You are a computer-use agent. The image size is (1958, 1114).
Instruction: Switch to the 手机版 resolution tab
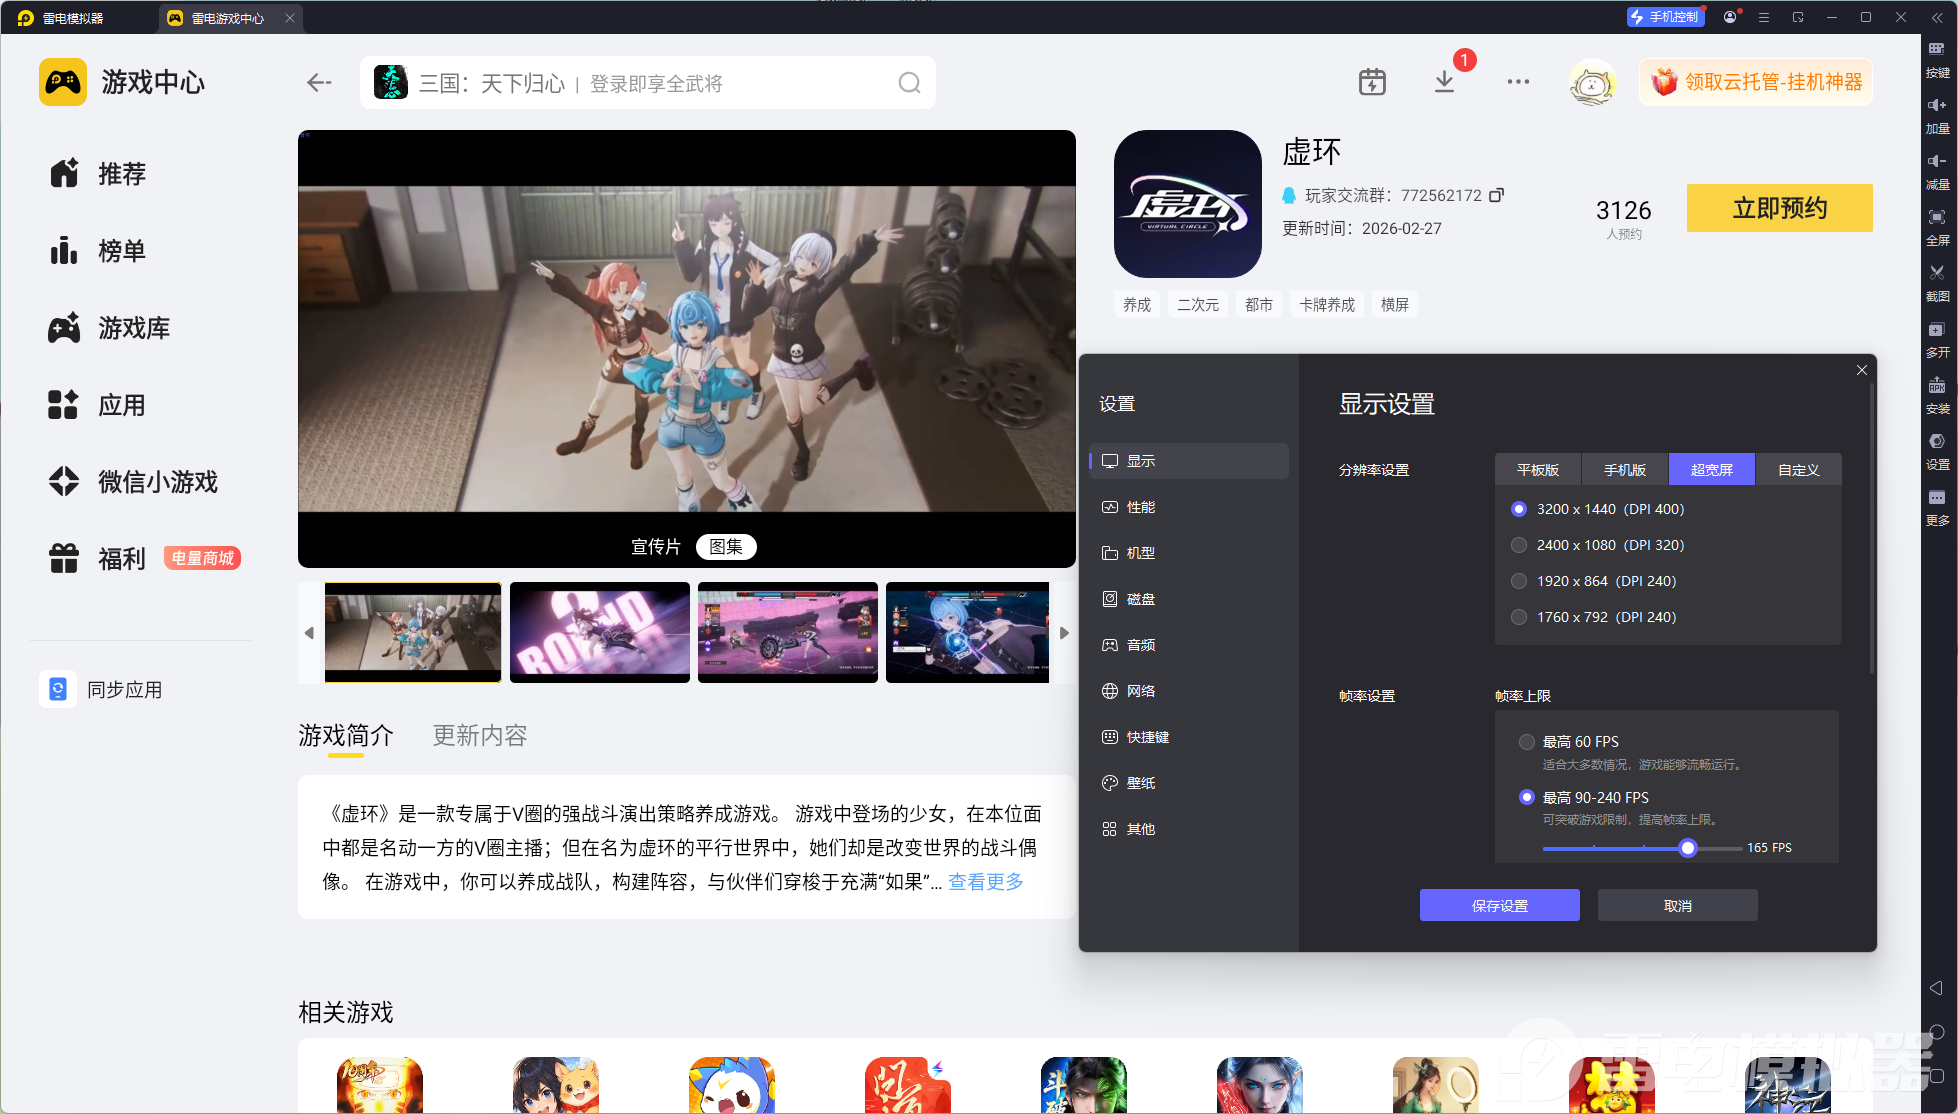point(1624,470)
